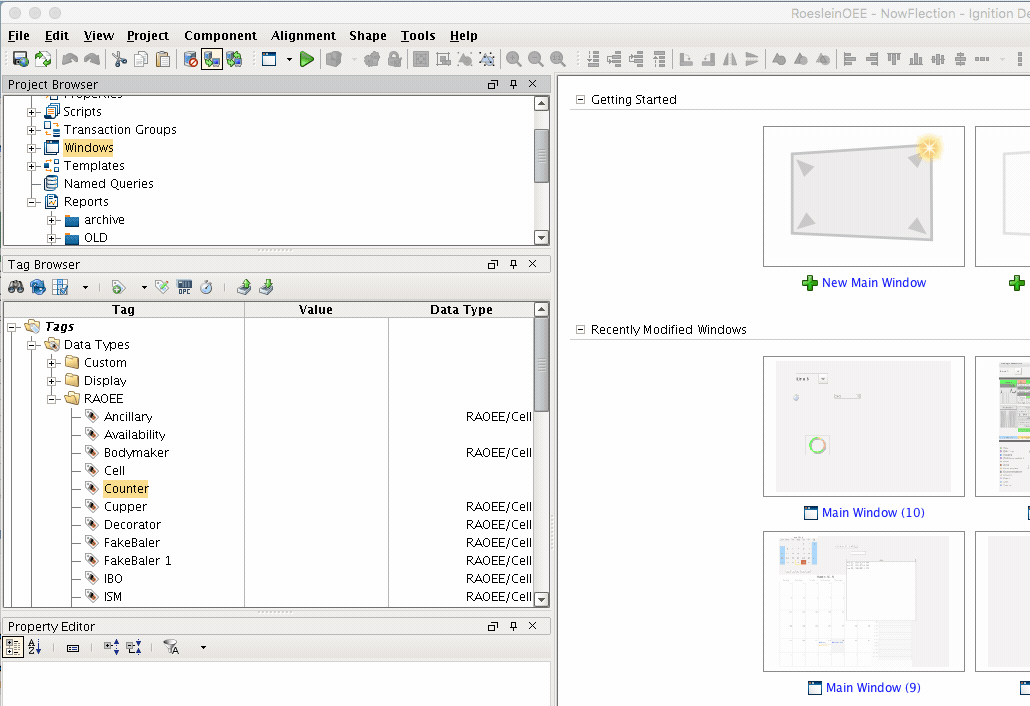The image size is (1030, 706).
Task: Click the New Main Window link
Action: click(873, 283)
